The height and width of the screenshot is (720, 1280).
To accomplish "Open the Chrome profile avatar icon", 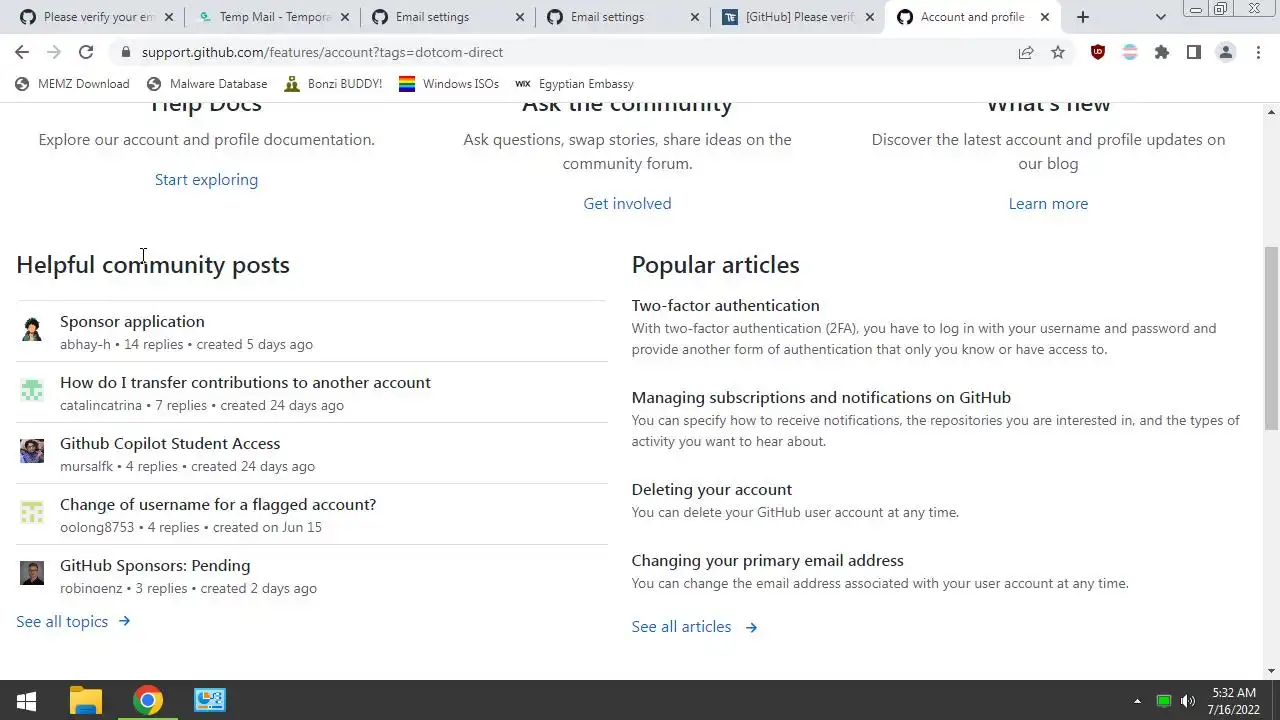I will [1226, 52].
